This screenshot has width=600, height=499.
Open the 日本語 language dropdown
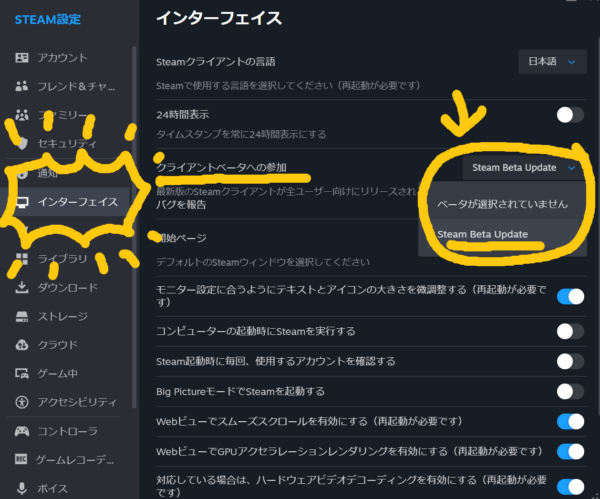[551, 62]
